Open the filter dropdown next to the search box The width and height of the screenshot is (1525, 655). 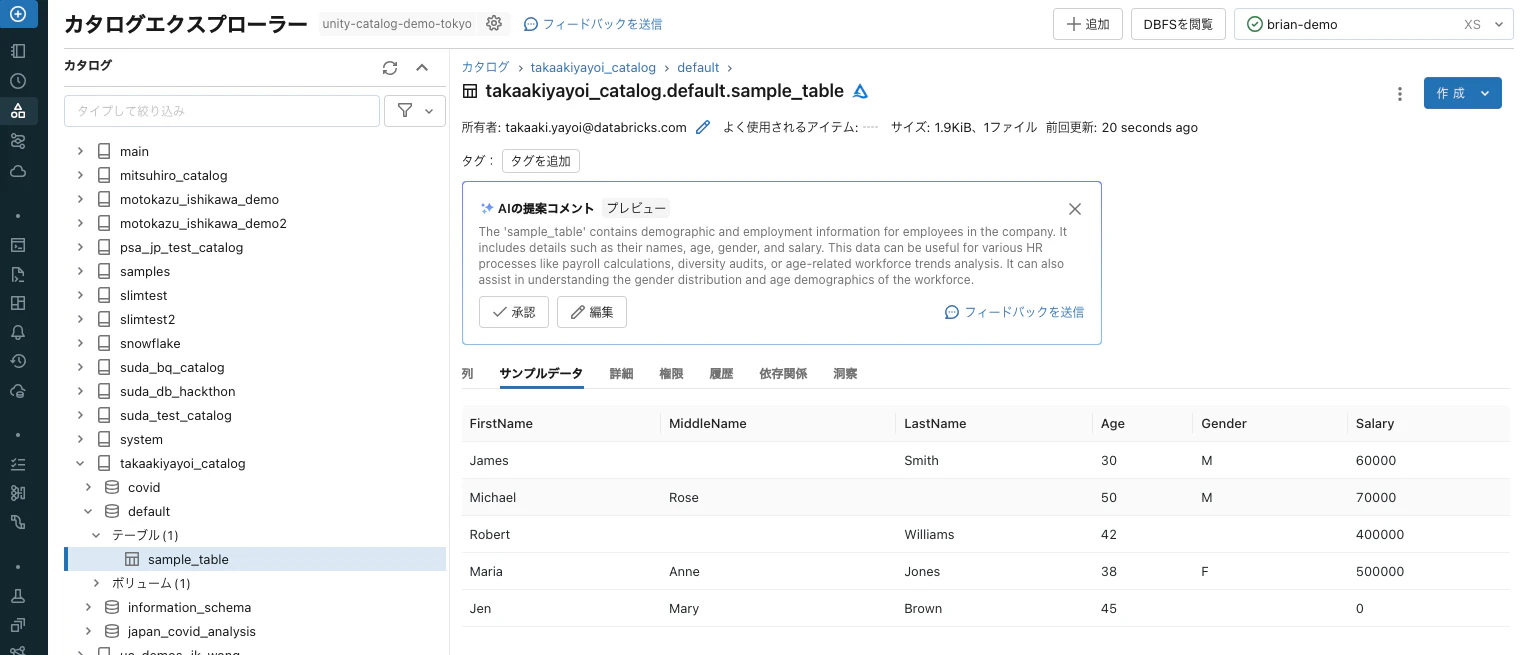(x=415, y=111)
